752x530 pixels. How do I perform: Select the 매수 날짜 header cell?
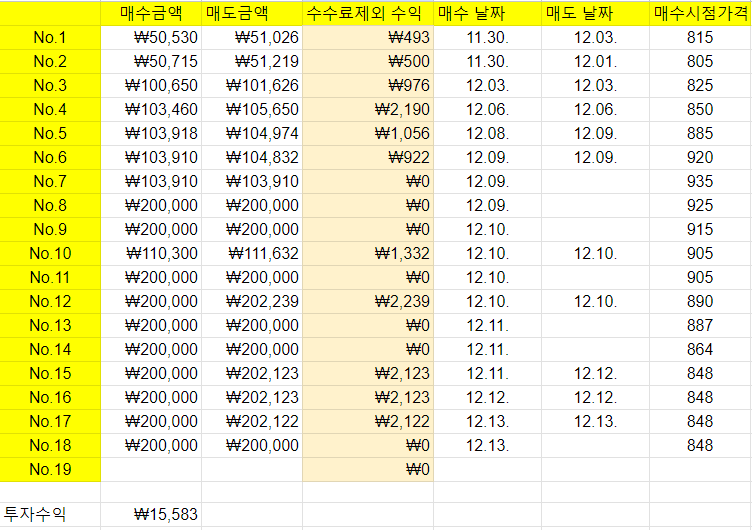coord(487,13)
